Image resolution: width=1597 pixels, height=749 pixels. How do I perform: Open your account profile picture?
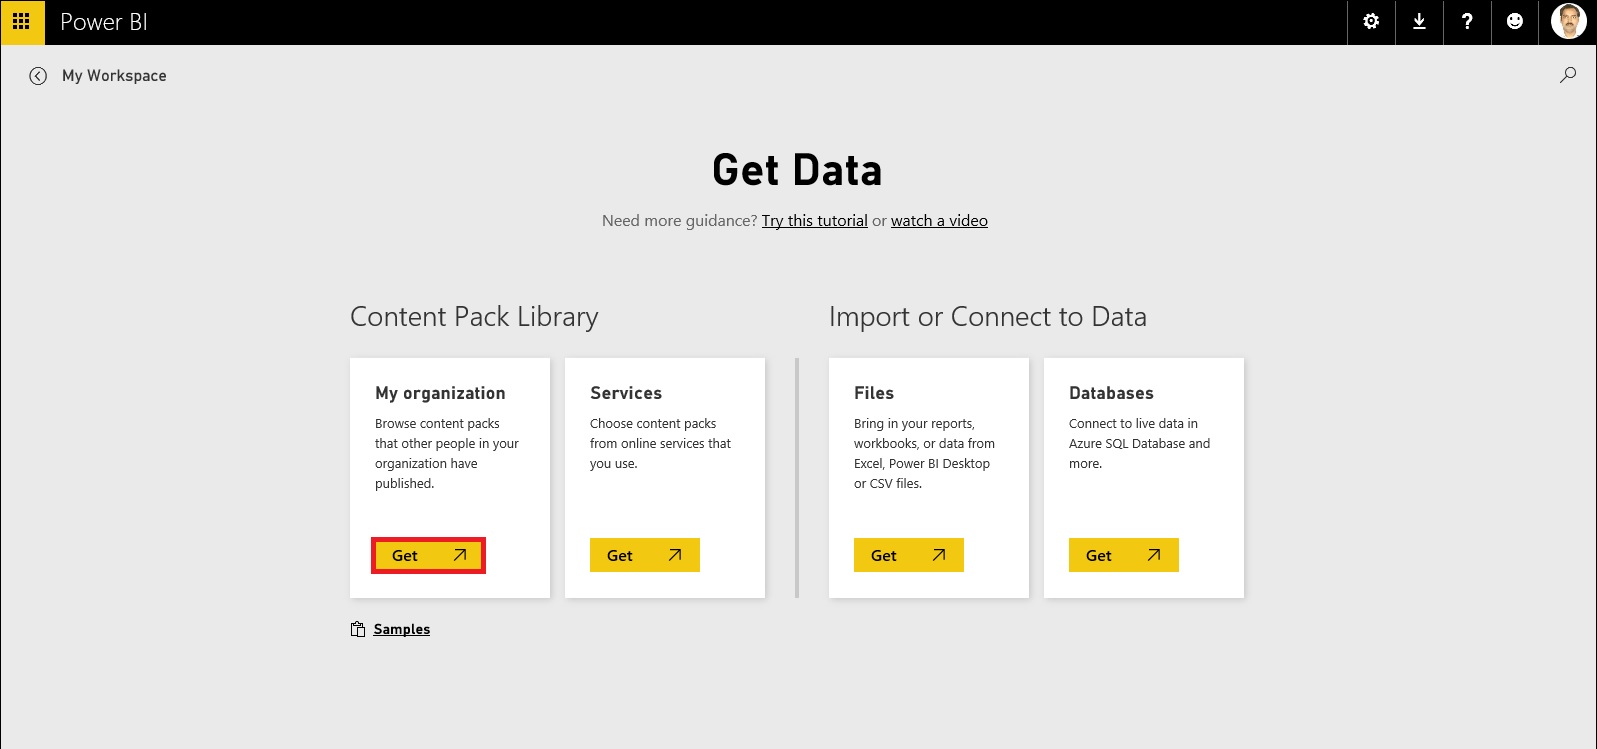pos(1569,21)
